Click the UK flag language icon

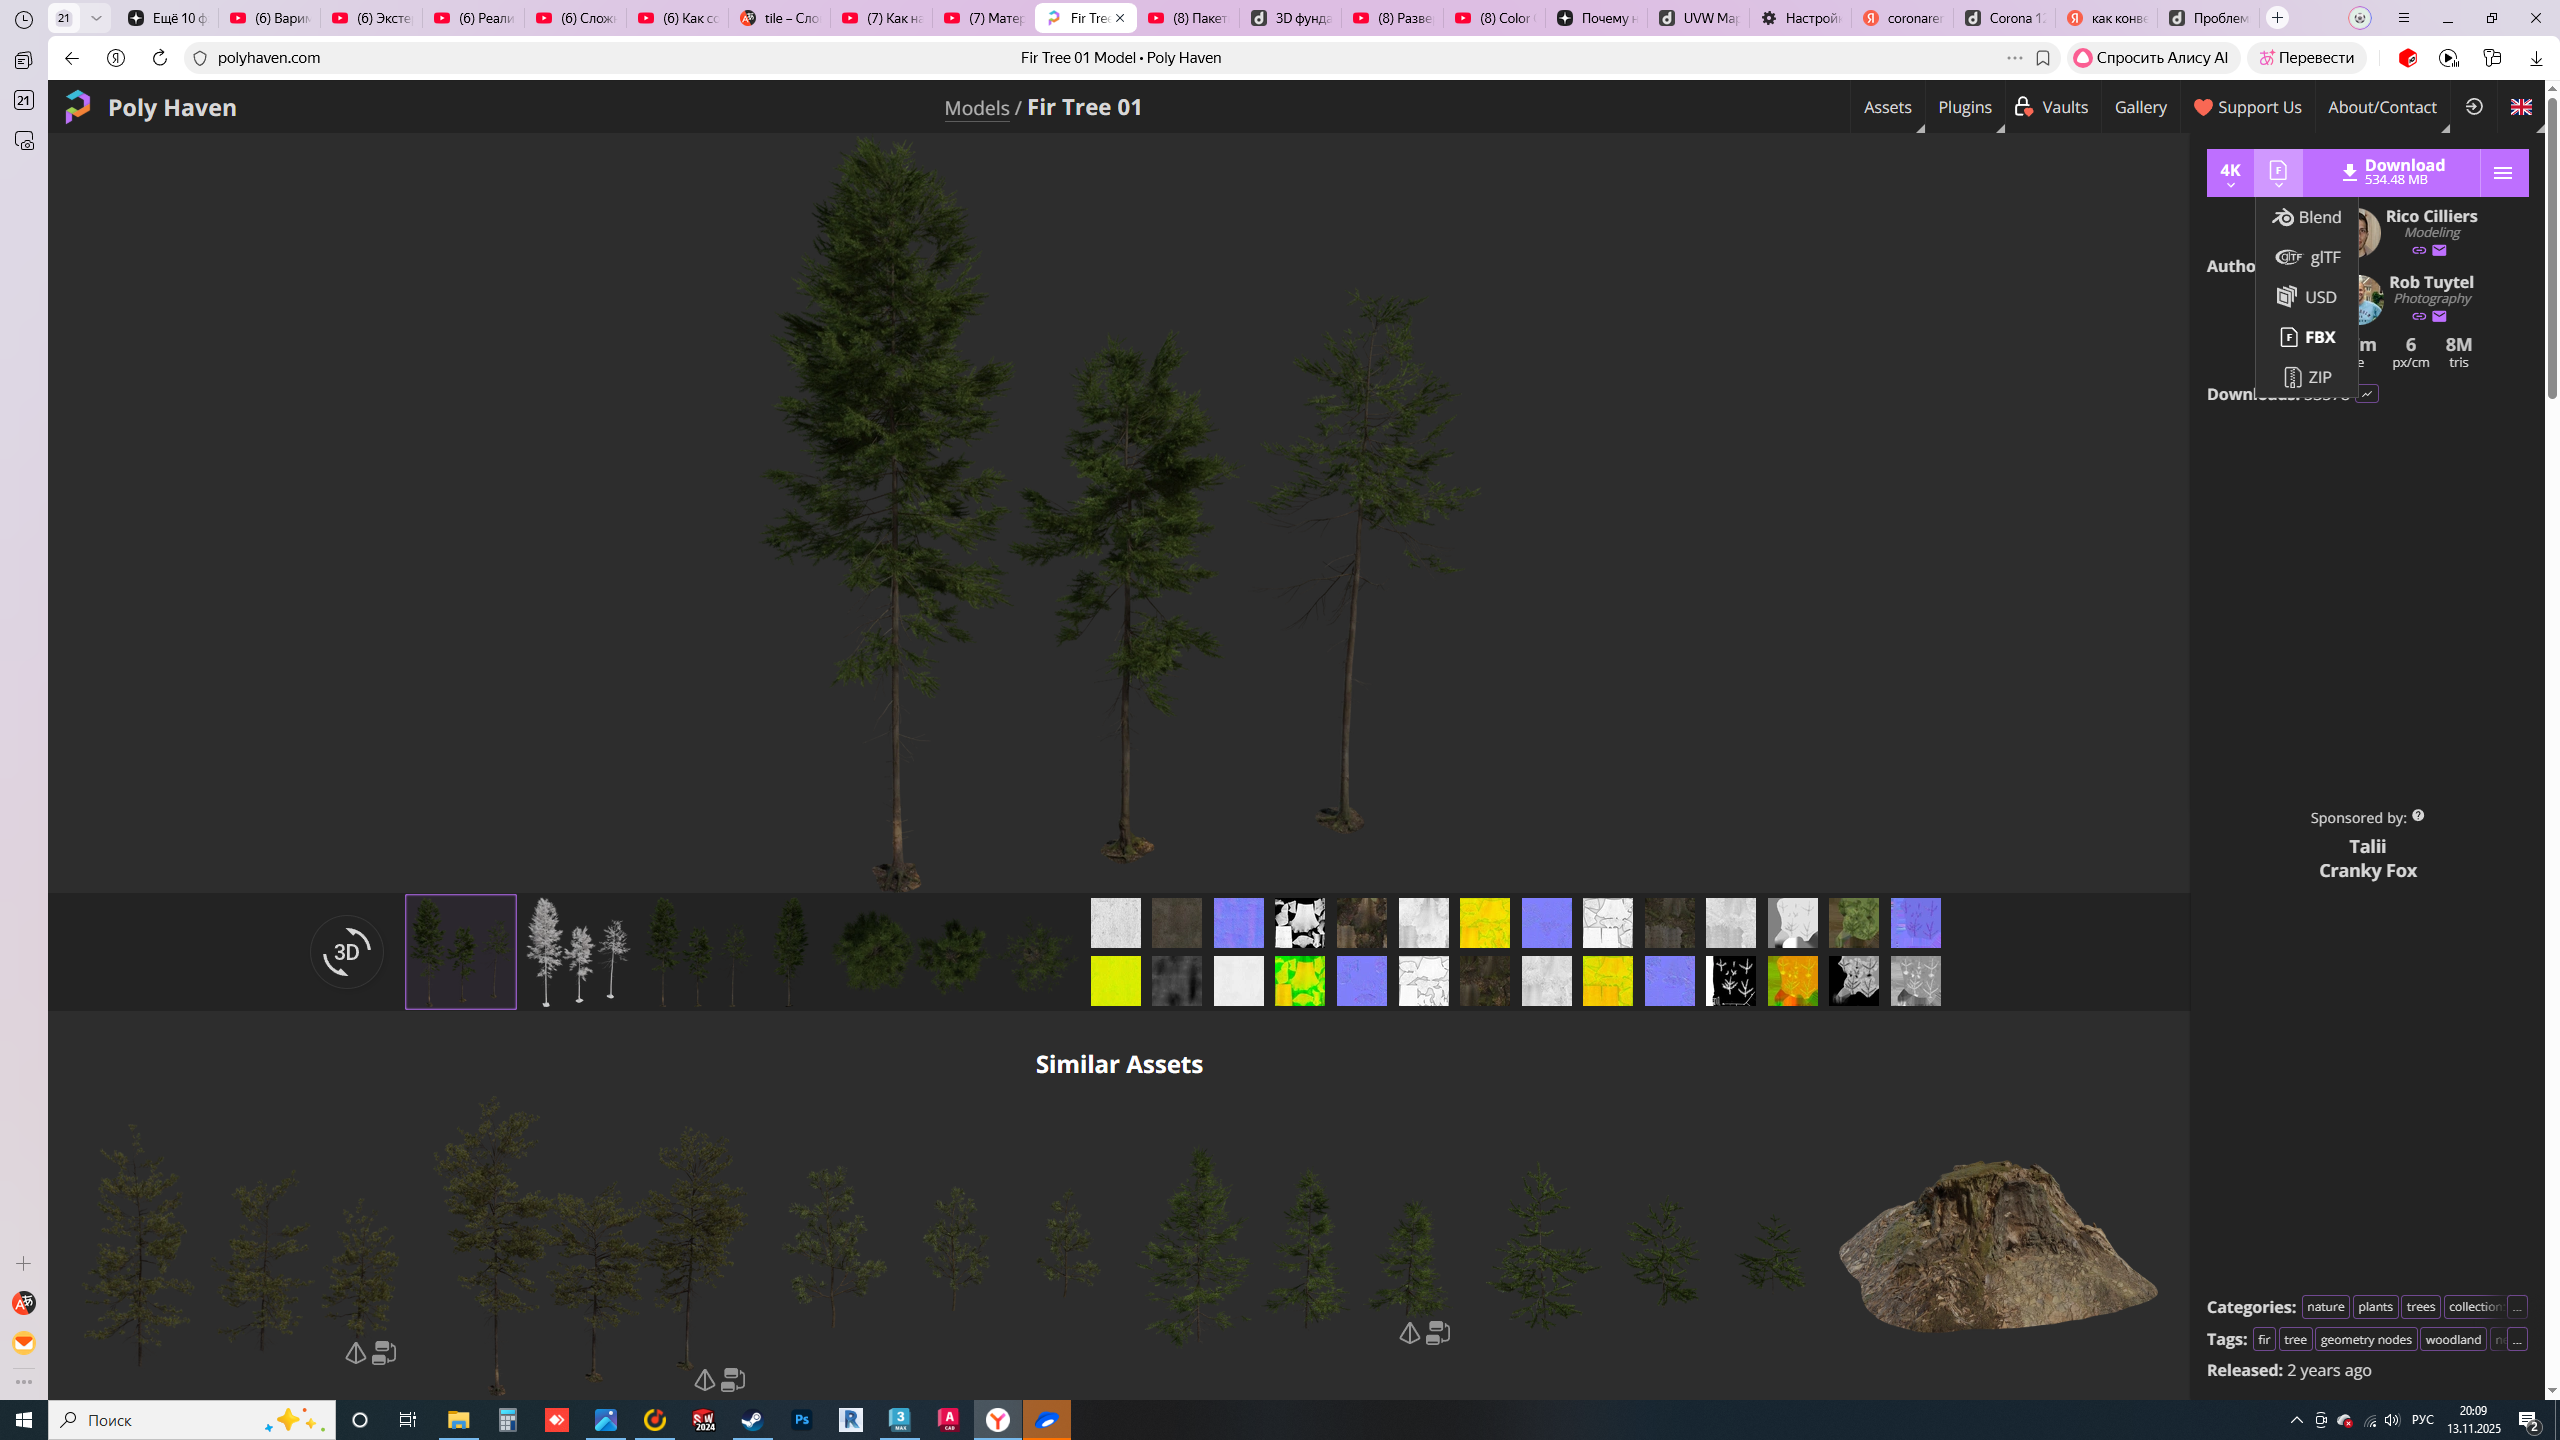[2521, 107]
